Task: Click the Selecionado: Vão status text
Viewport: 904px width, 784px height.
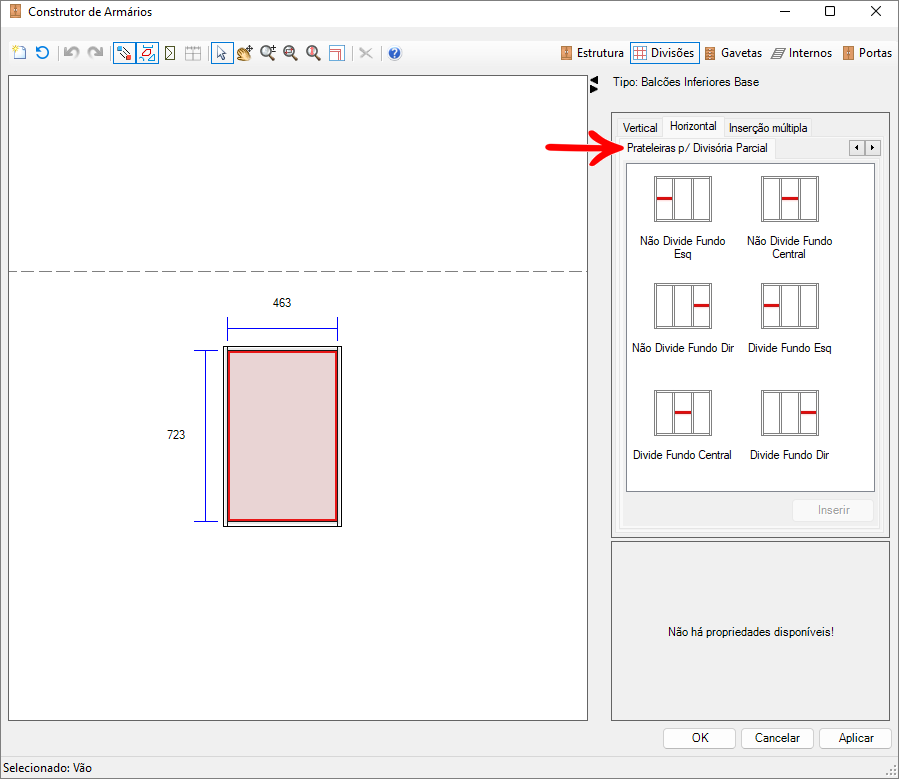Action: (x=47, y=769)
